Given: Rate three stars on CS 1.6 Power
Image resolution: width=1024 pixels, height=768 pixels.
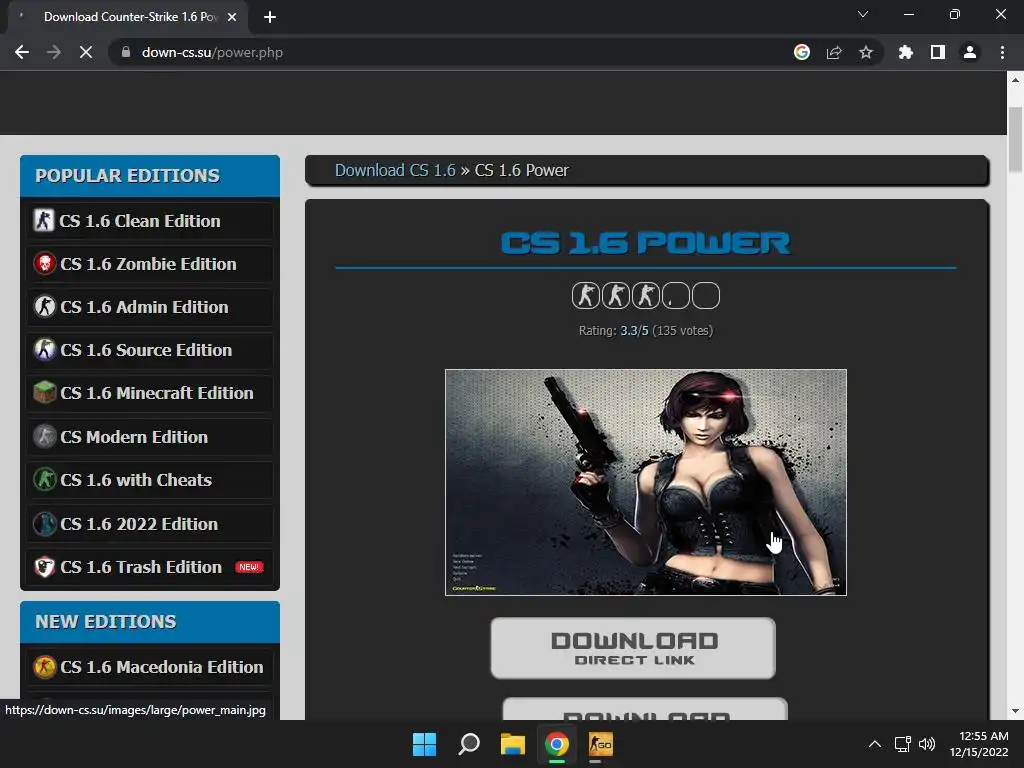Looking at the screenshot, I should (646, 296).
